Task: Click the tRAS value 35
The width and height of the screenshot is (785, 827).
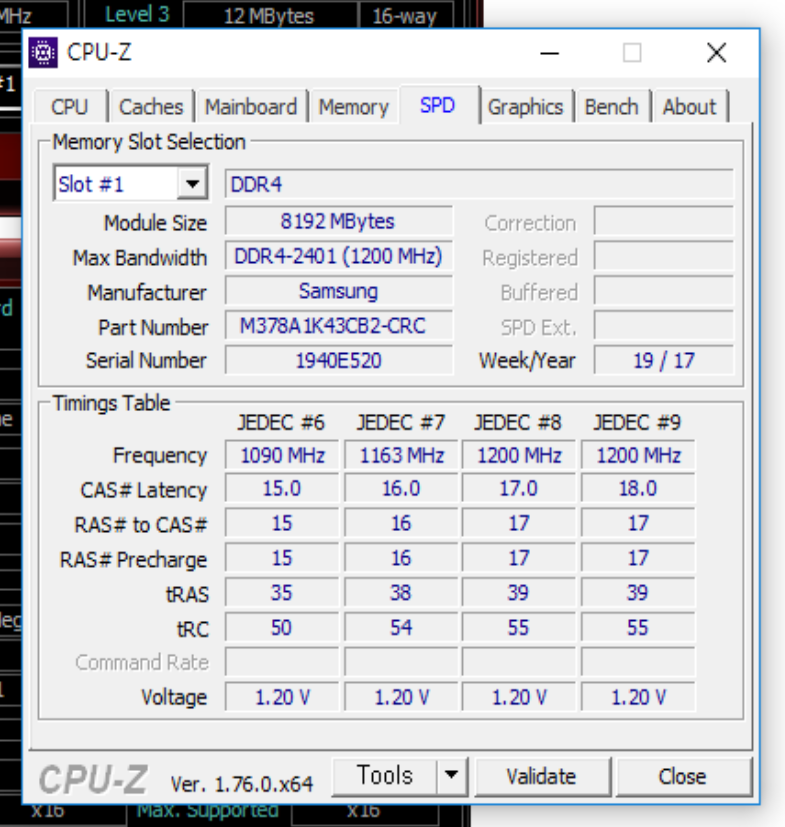Action: 282,593
